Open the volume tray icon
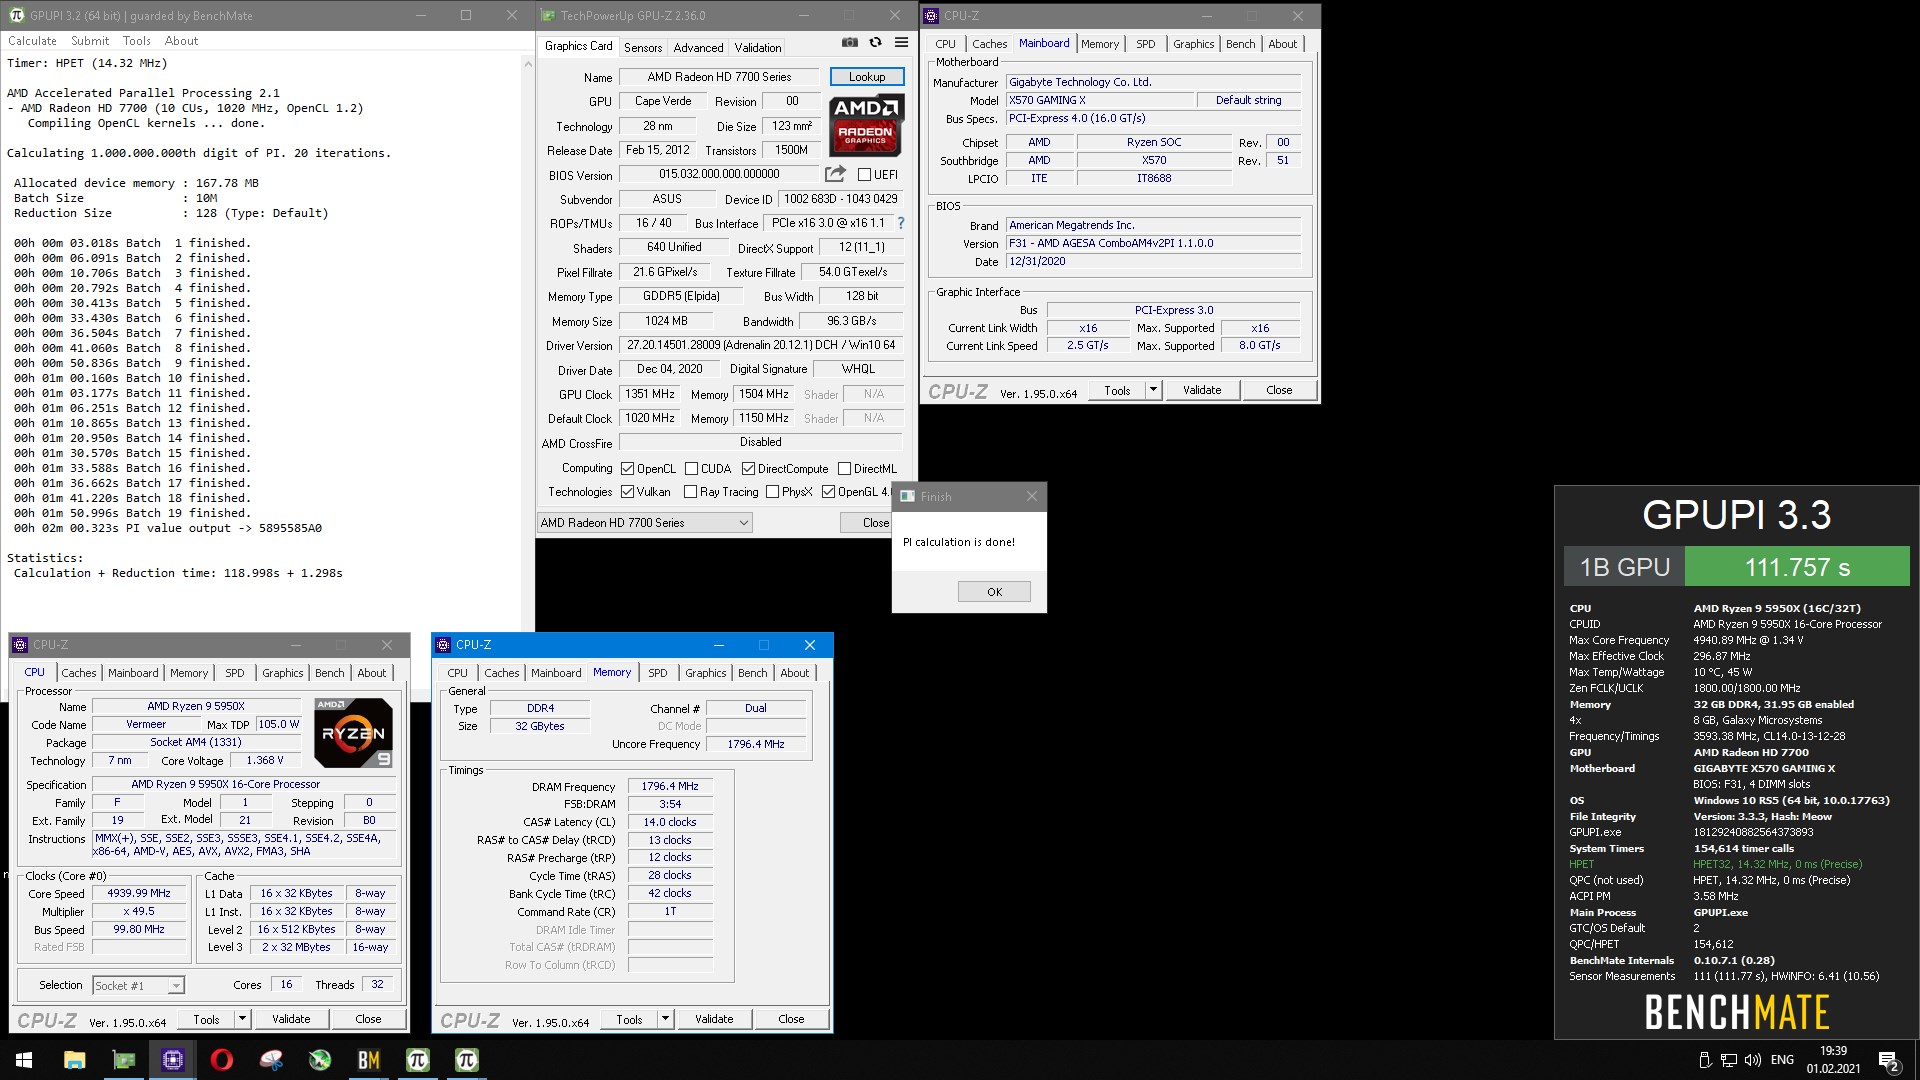The width and height of the screenshot is (1920, 1080). (x=1753, y=1060)
